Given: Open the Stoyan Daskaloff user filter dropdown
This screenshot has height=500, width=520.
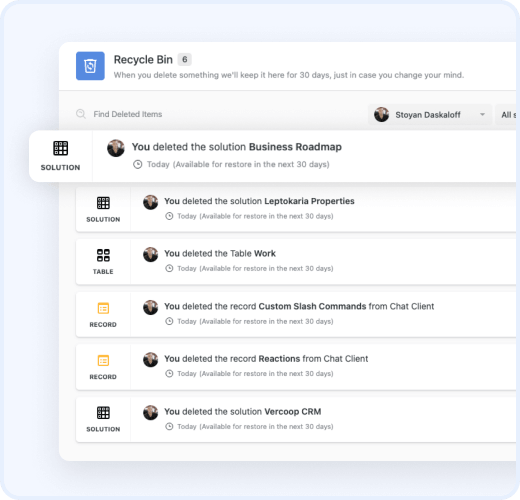Looking at the screenshot, I should tap(430, 115).
